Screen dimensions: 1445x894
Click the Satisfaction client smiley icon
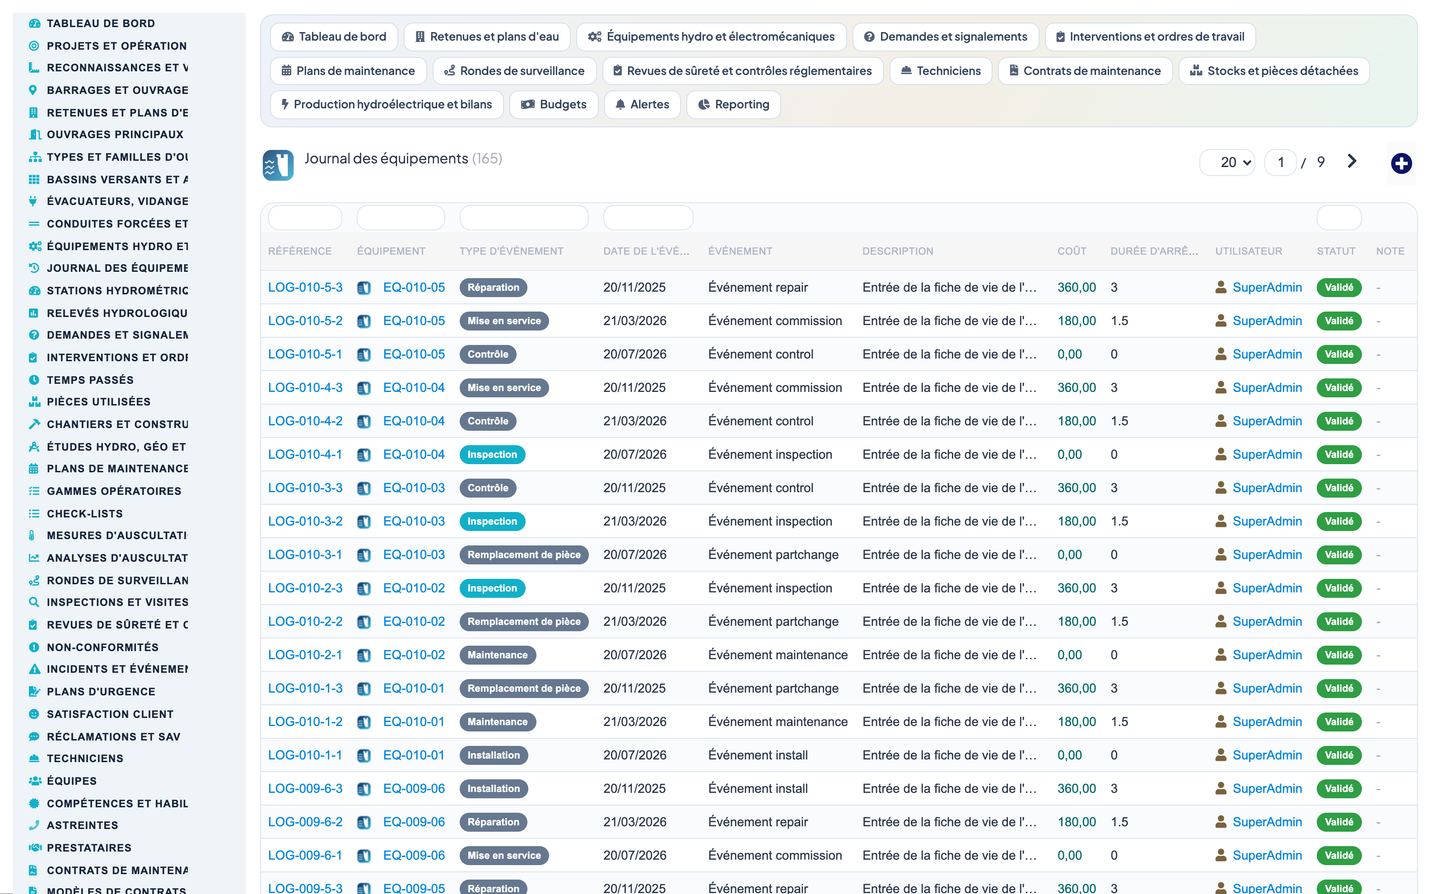[x=34, y=714]
